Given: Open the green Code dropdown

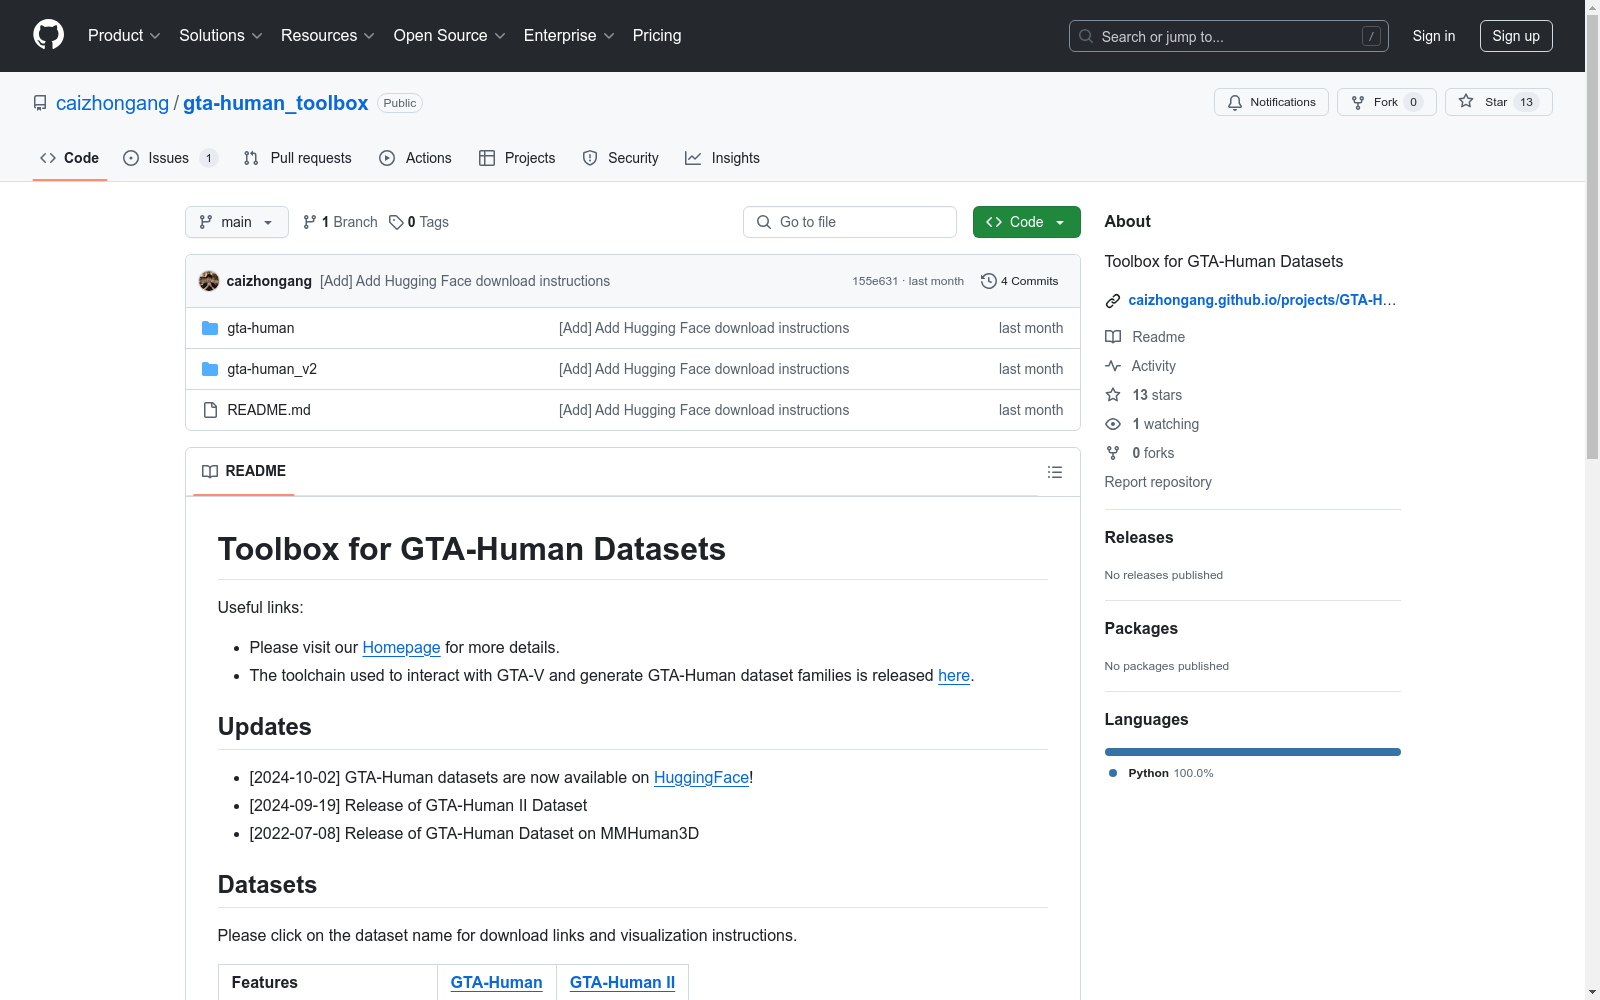Looking at the screenshot, I should tap(1026, 222).
